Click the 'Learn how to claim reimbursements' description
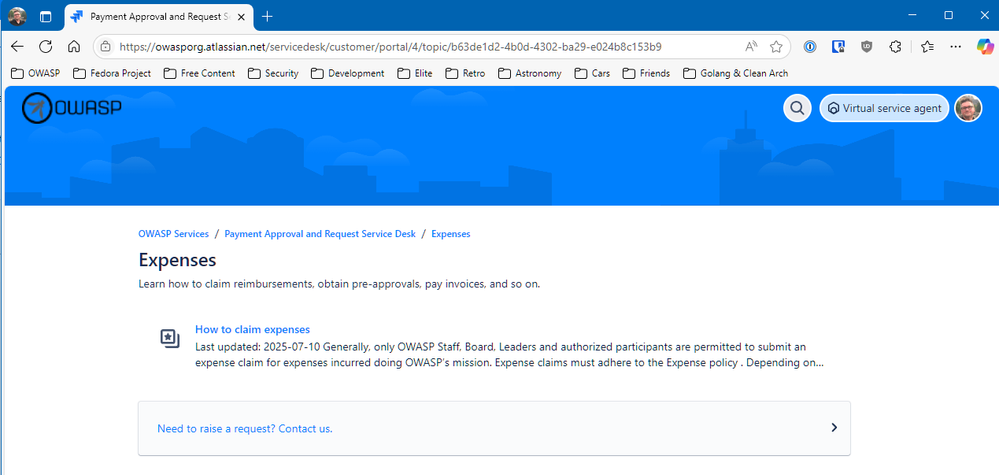This screenshot has width=999, height=475. (339, 284)
